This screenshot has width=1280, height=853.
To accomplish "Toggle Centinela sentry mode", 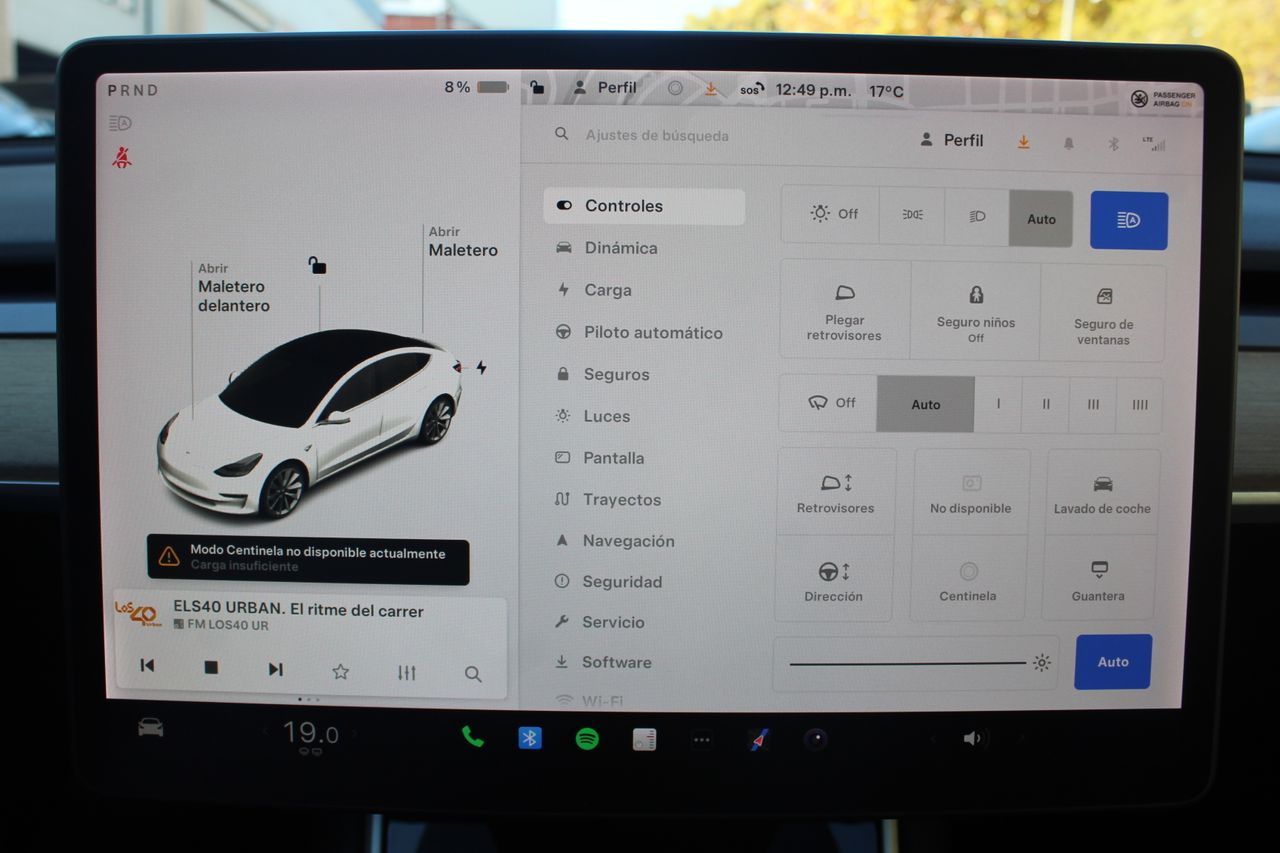I will click(968, 579).
